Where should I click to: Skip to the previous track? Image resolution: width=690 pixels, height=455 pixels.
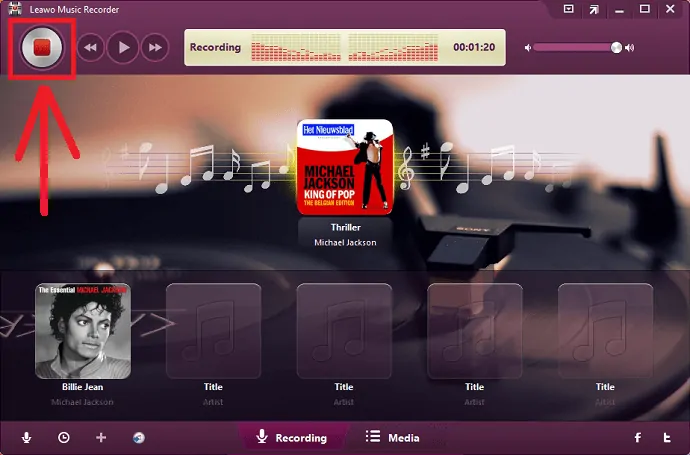tap(91, 47)
